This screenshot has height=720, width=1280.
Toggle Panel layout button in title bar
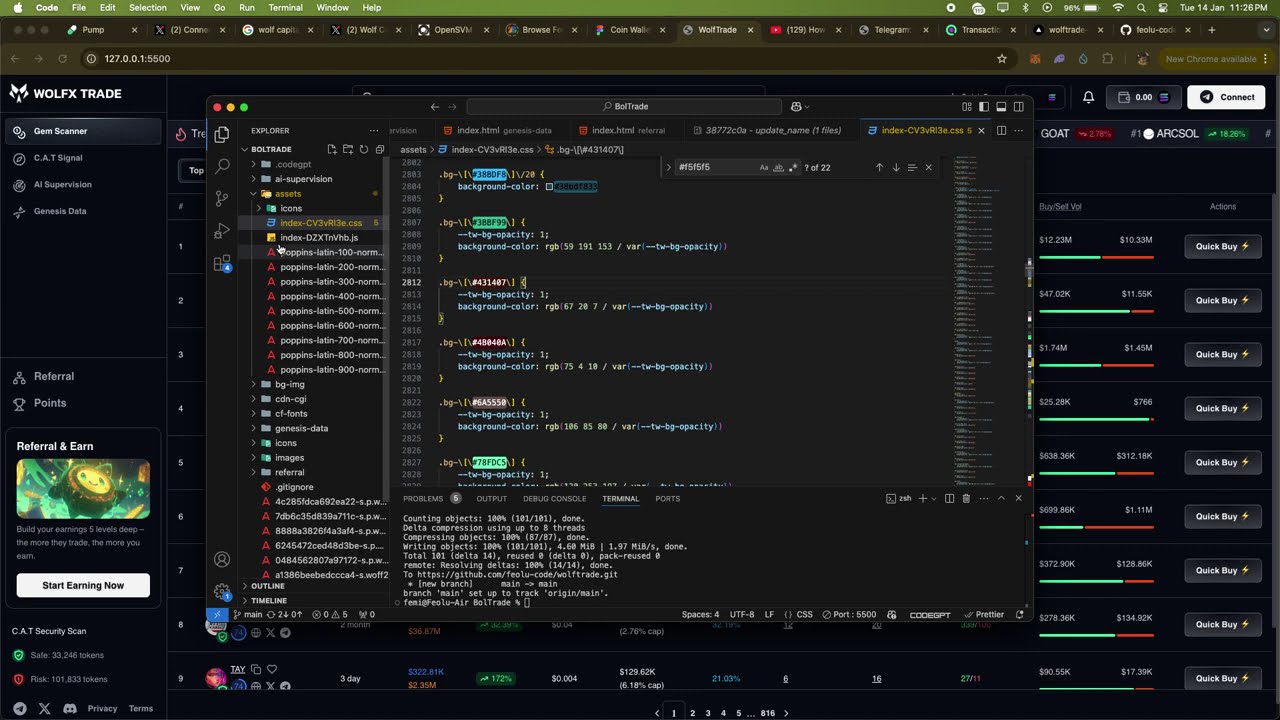1001,106
